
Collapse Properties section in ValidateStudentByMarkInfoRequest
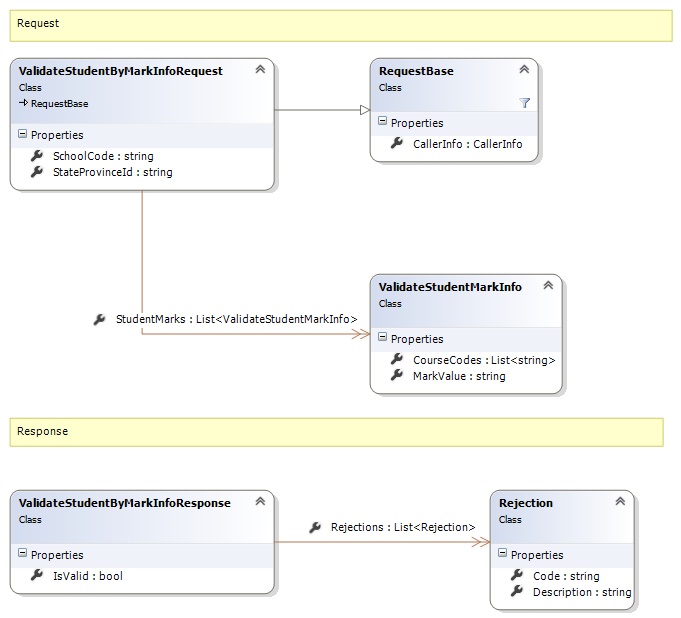(22, 135)
